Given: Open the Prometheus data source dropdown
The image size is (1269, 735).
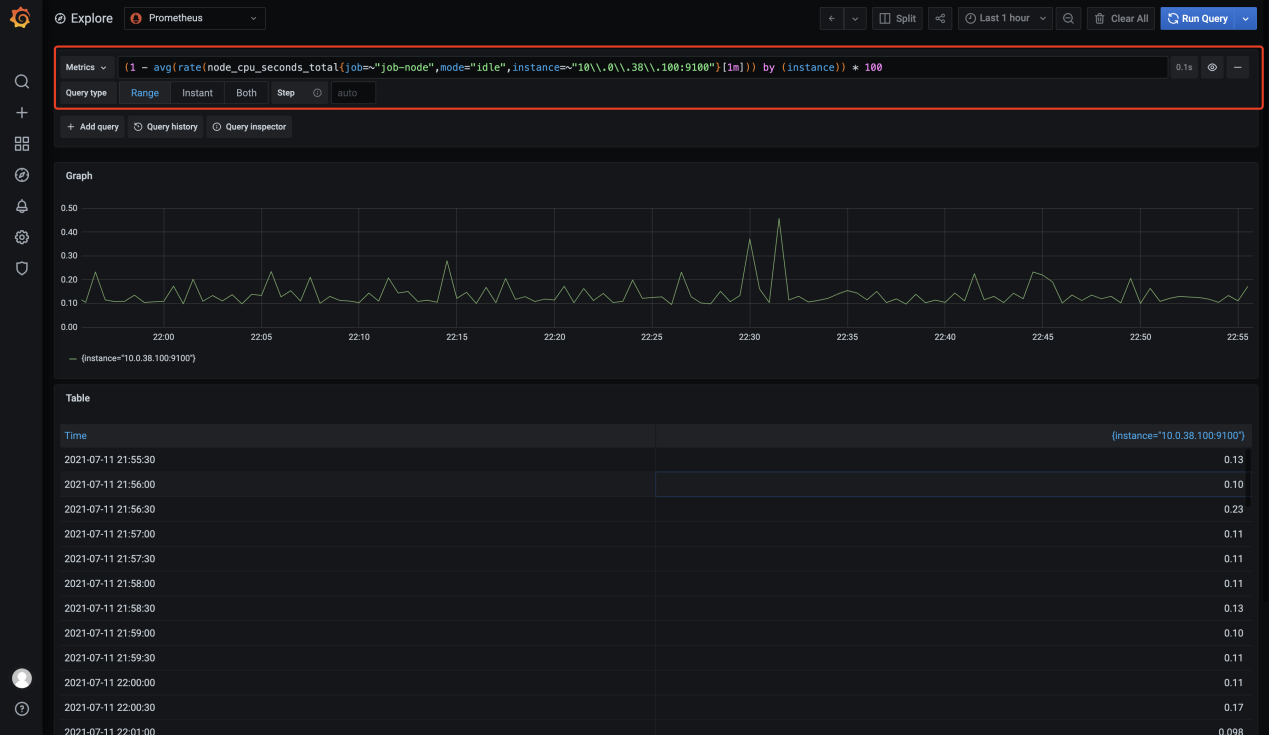Looking at the screenshot, I should [x=195, y=19].
